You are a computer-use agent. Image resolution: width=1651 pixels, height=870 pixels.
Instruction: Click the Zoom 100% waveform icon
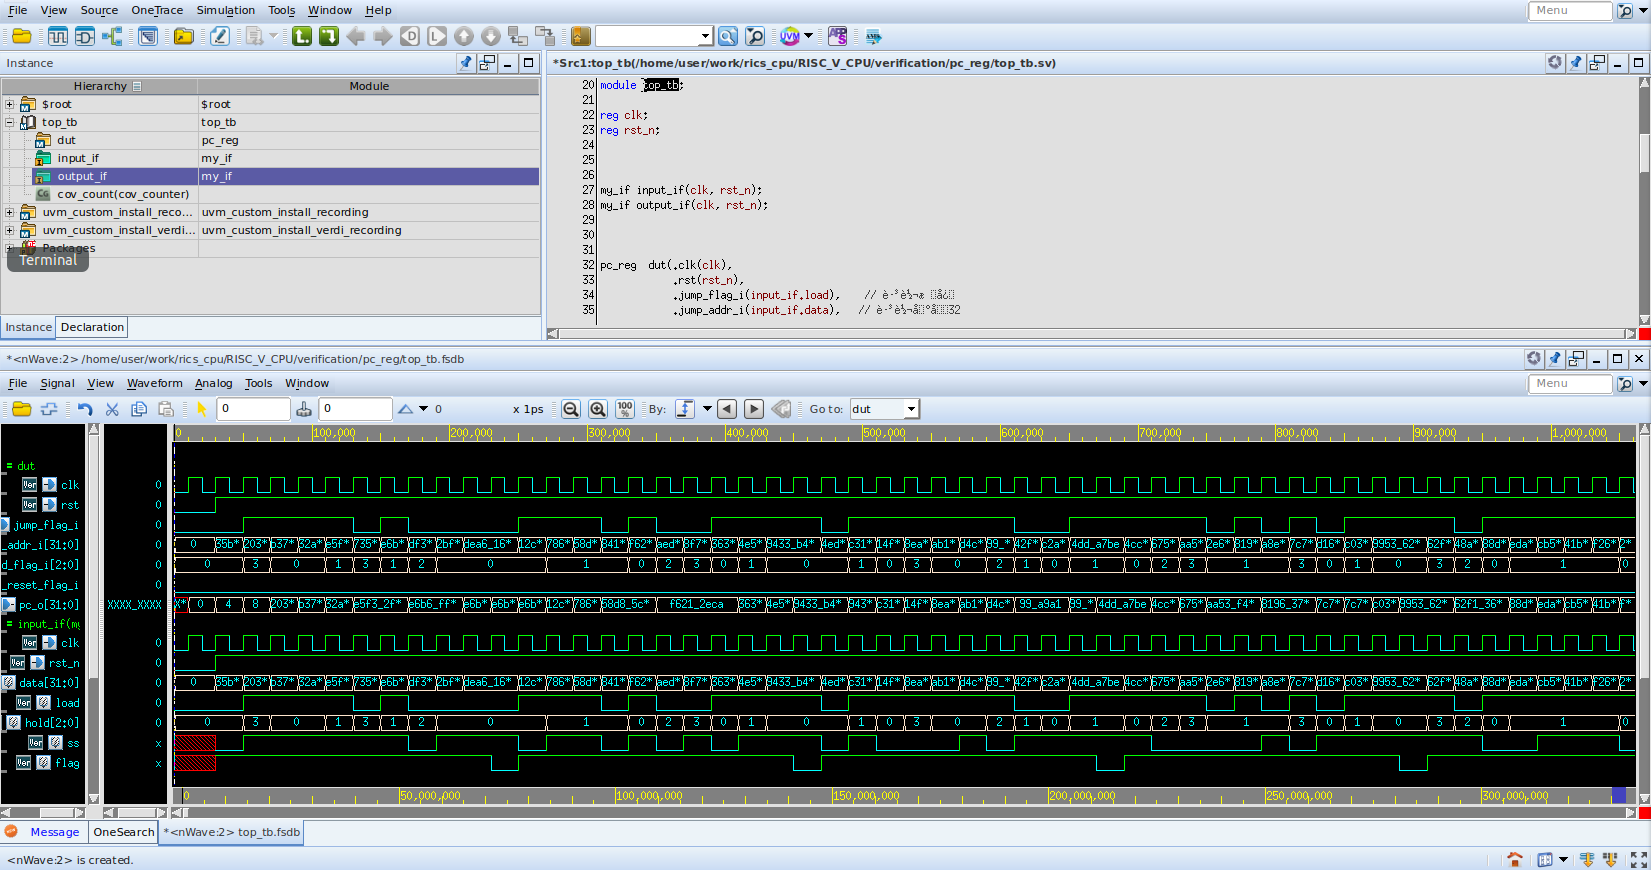(625, 409)
